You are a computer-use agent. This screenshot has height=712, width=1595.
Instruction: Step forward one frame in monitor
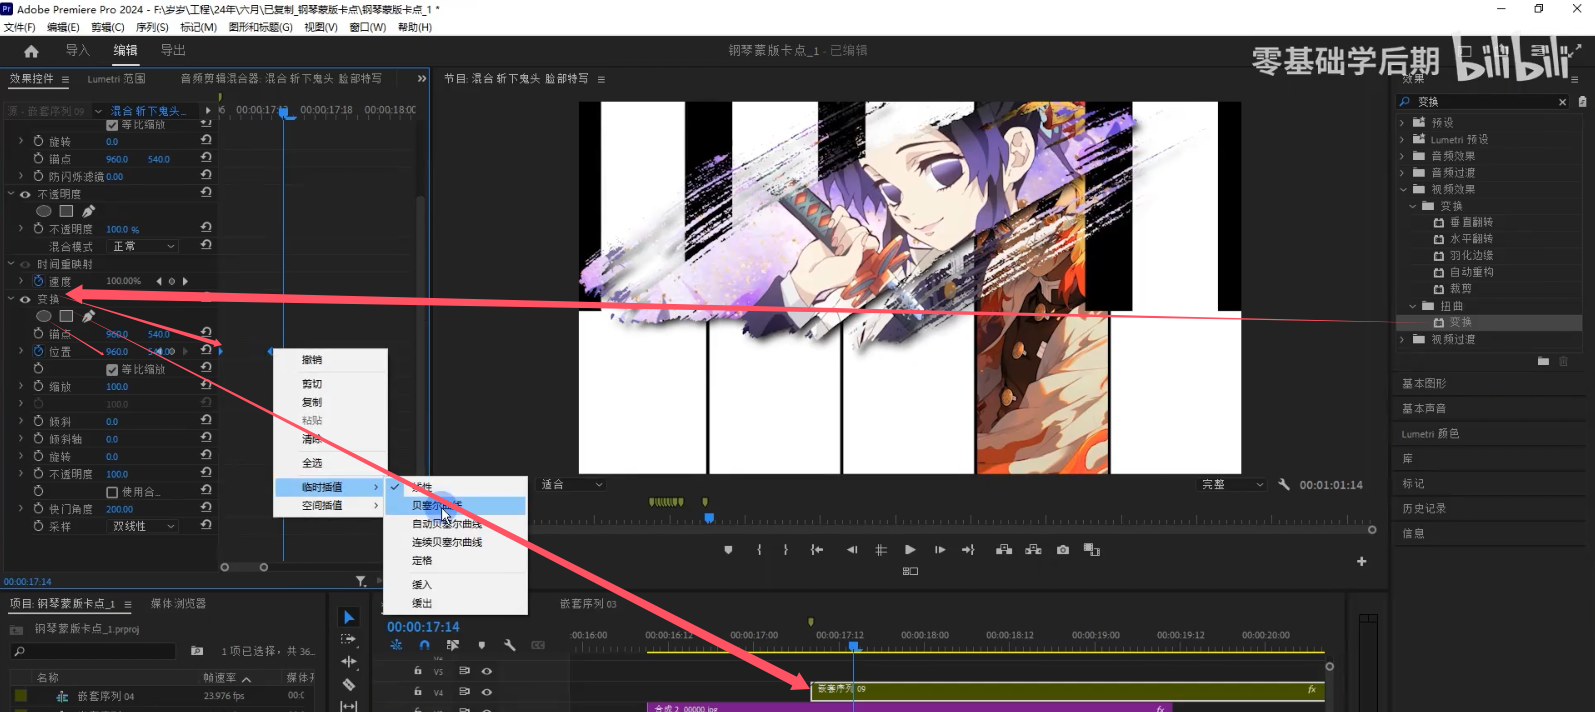pyautogui.click(x=940, y=550)
